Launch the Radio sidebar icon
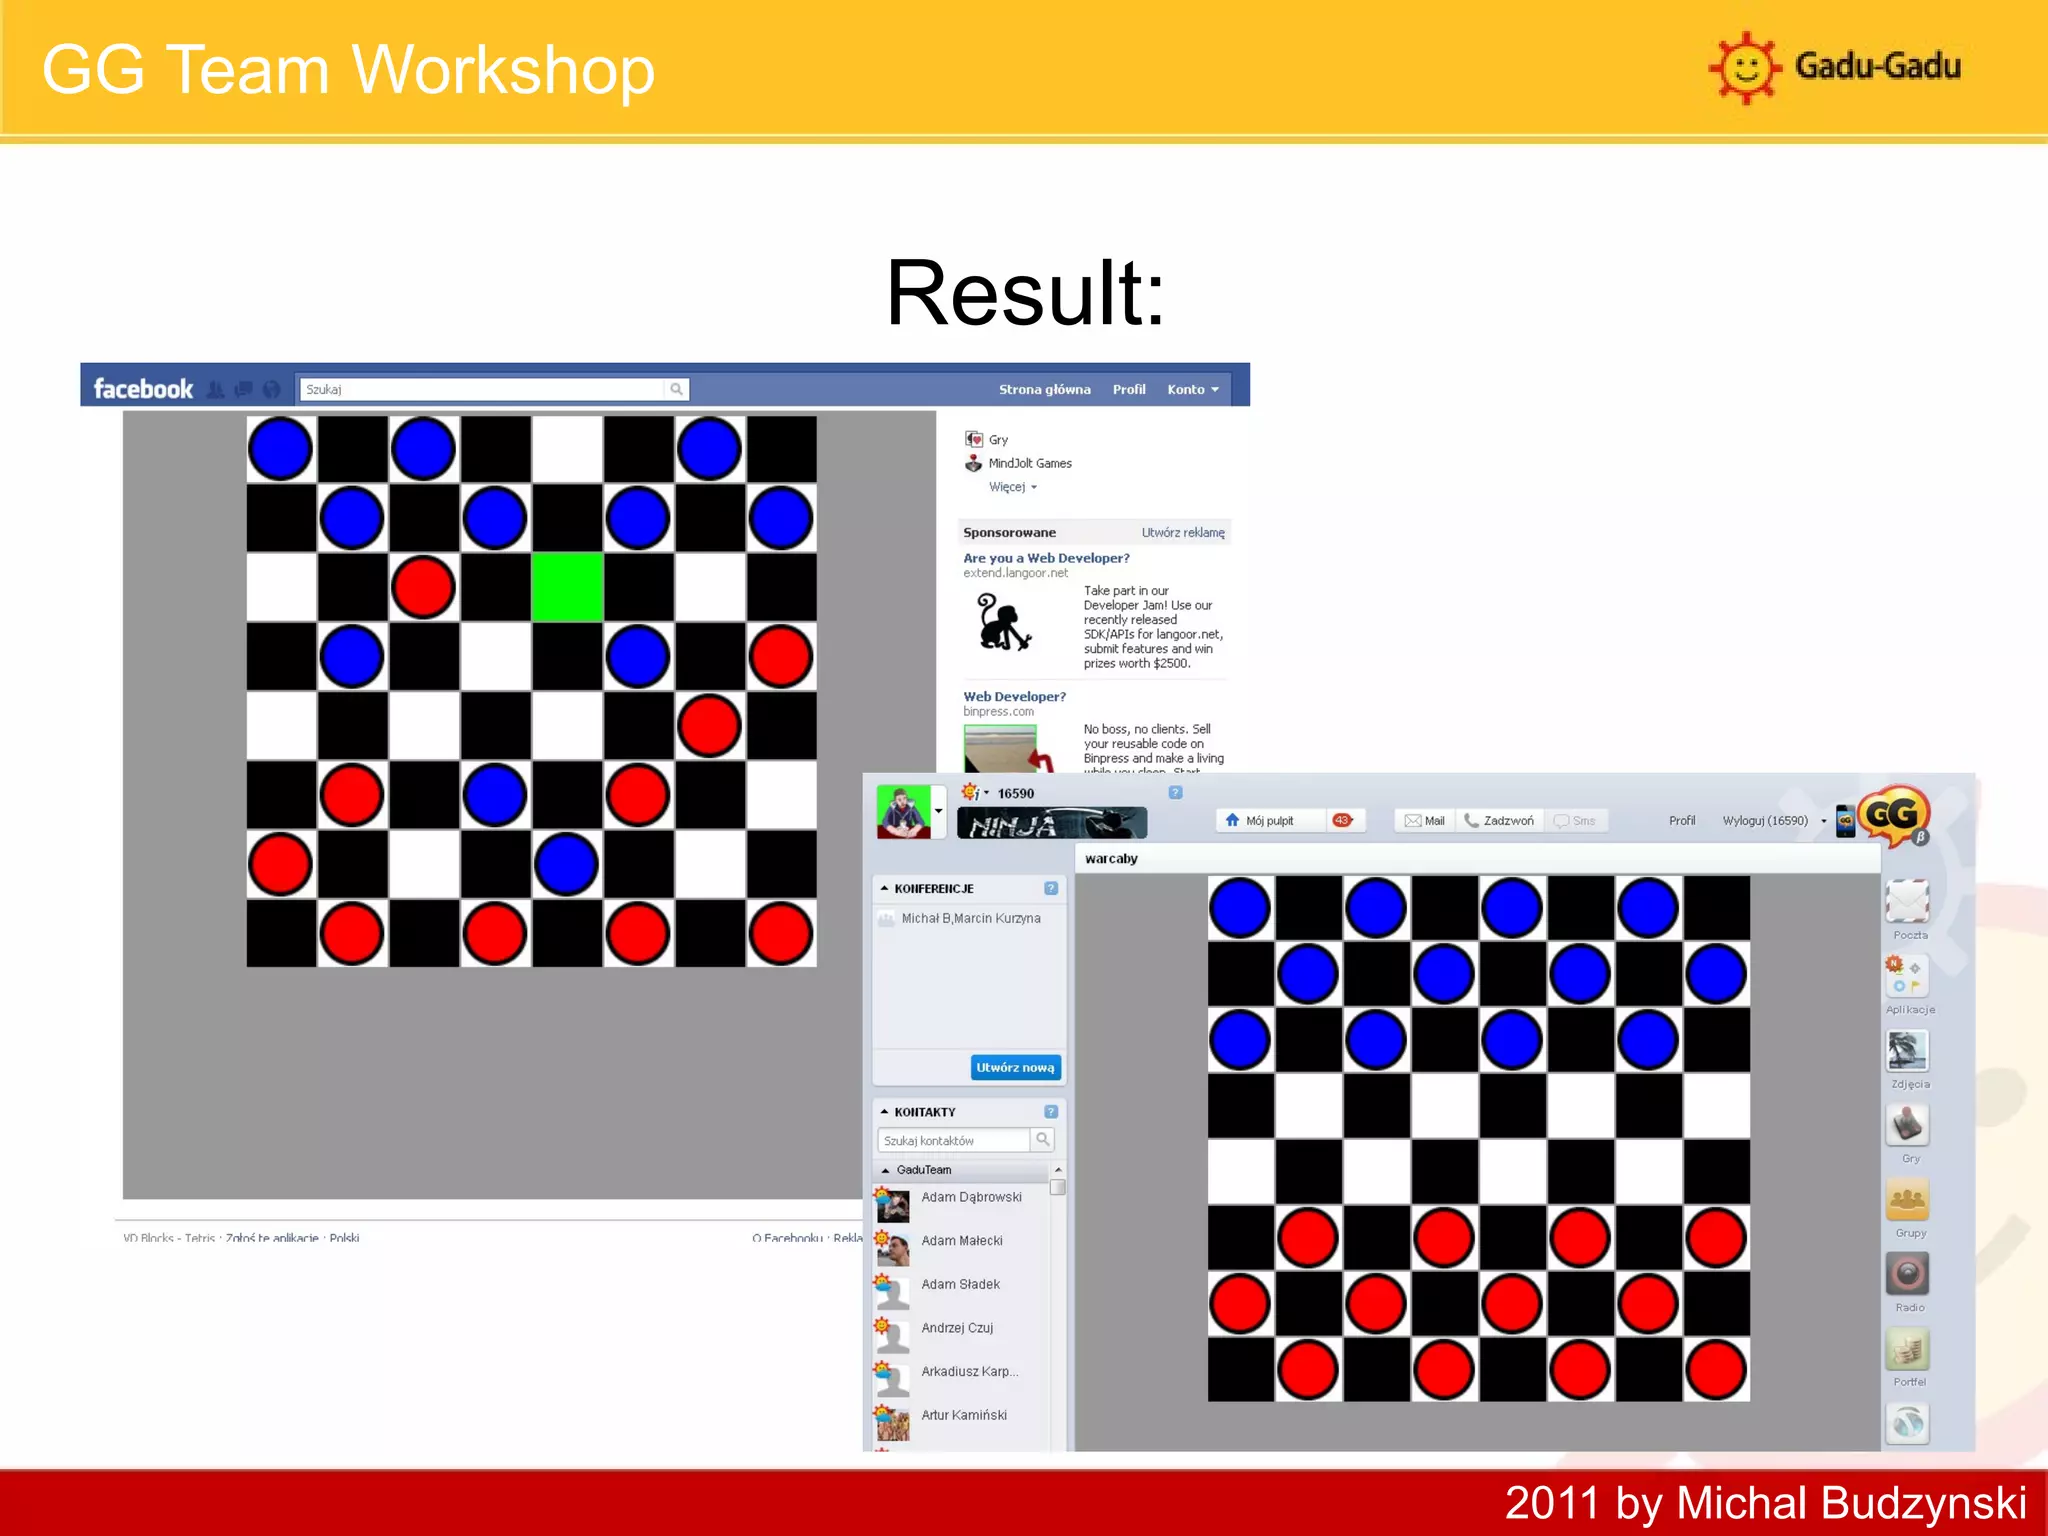The image size is (2048, 1536). 1907,1274
